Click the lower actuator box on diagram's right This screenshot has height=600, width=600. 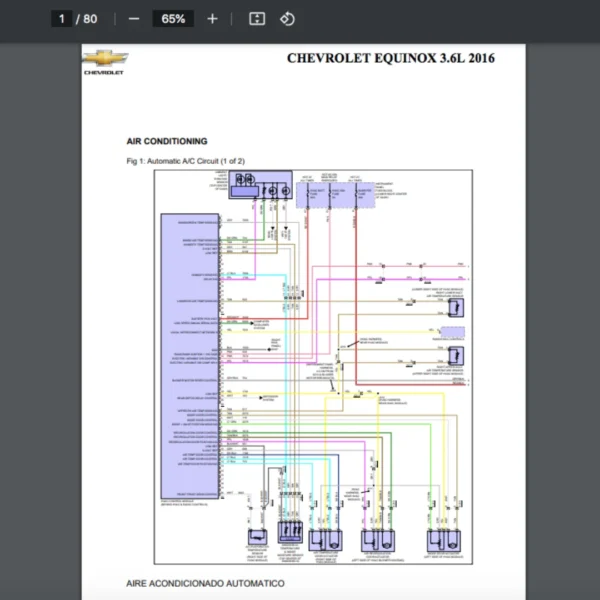coord(455,355)
